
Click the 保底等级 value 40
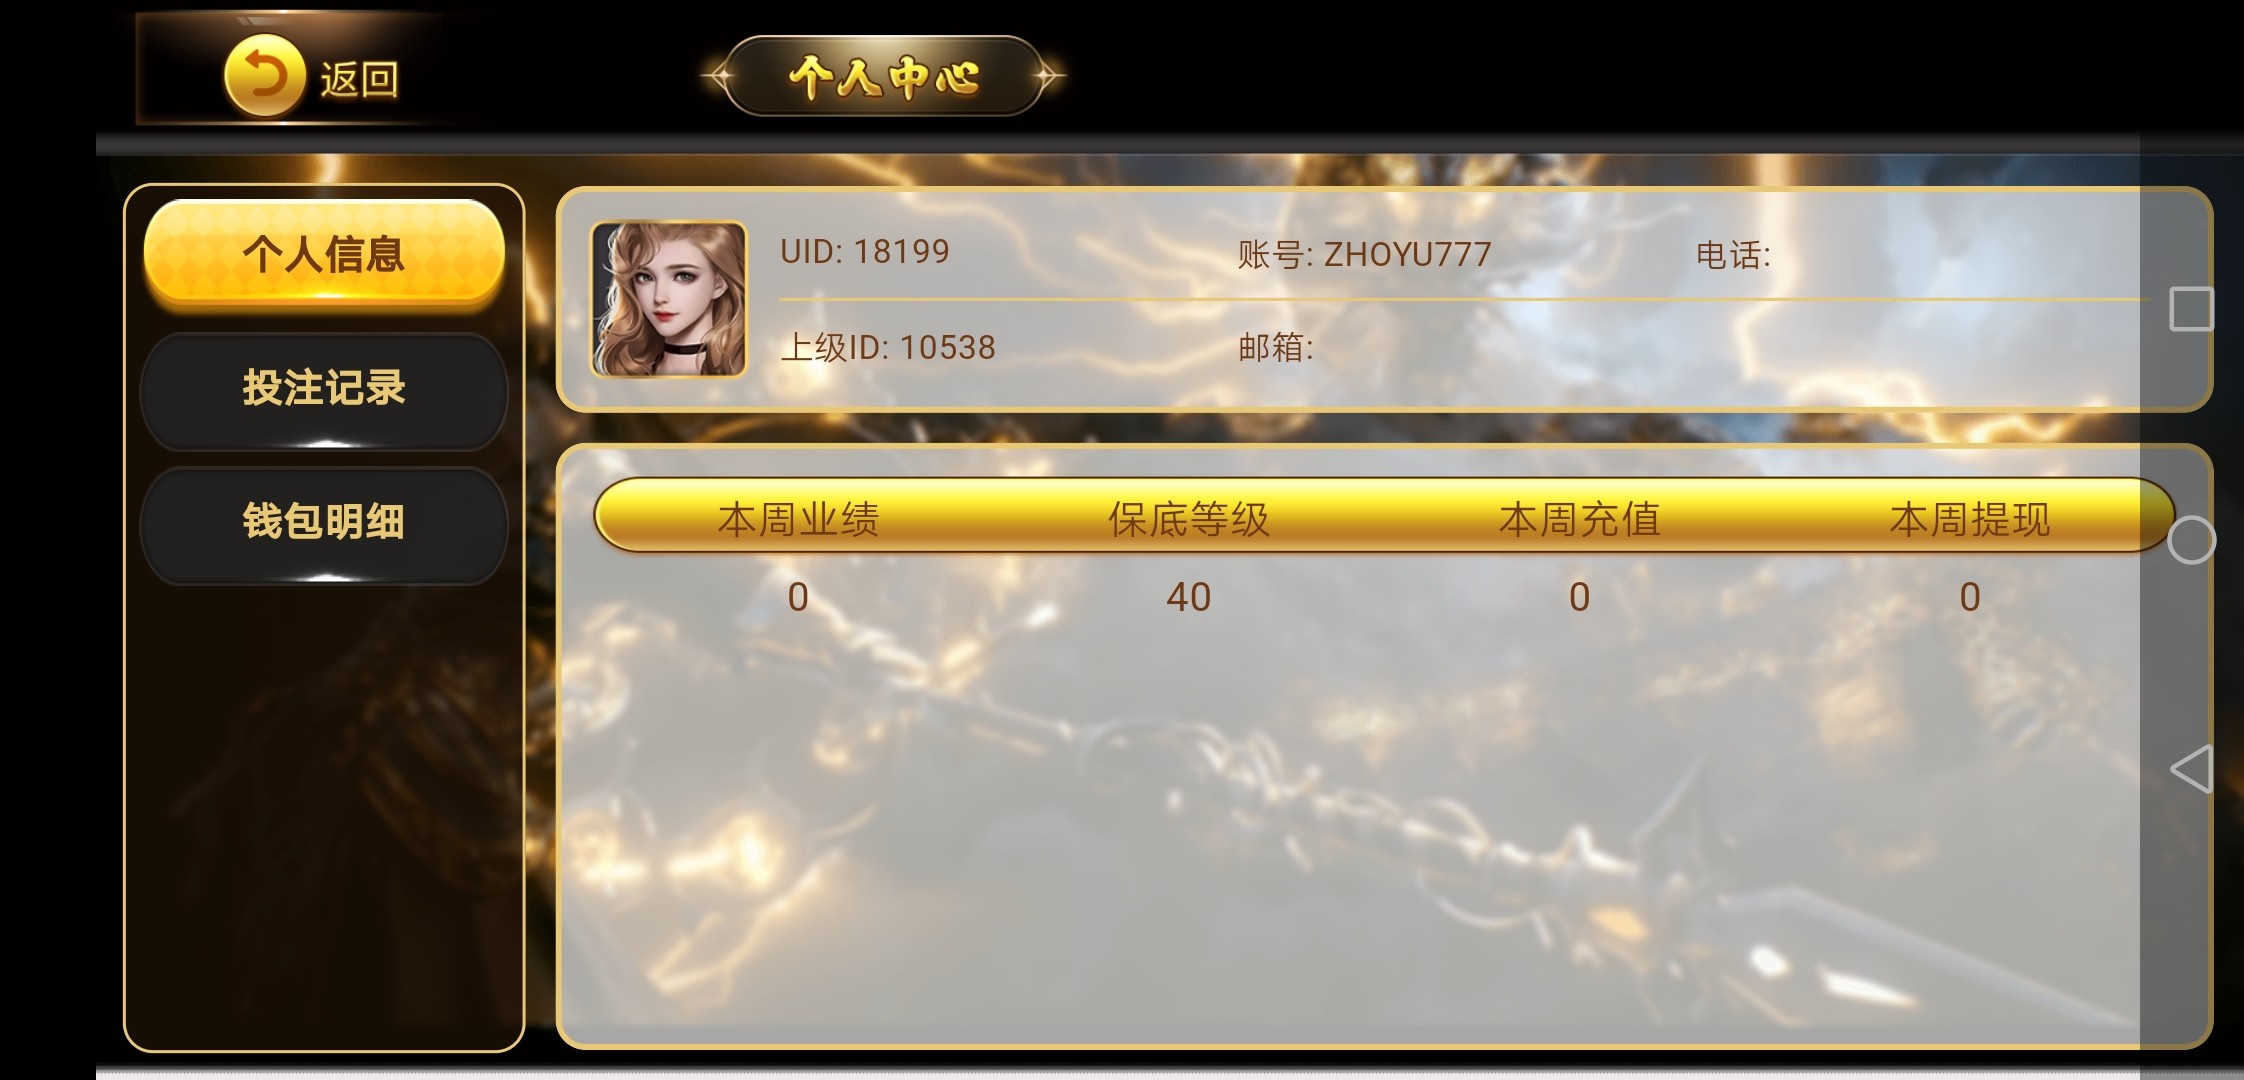1188,598
